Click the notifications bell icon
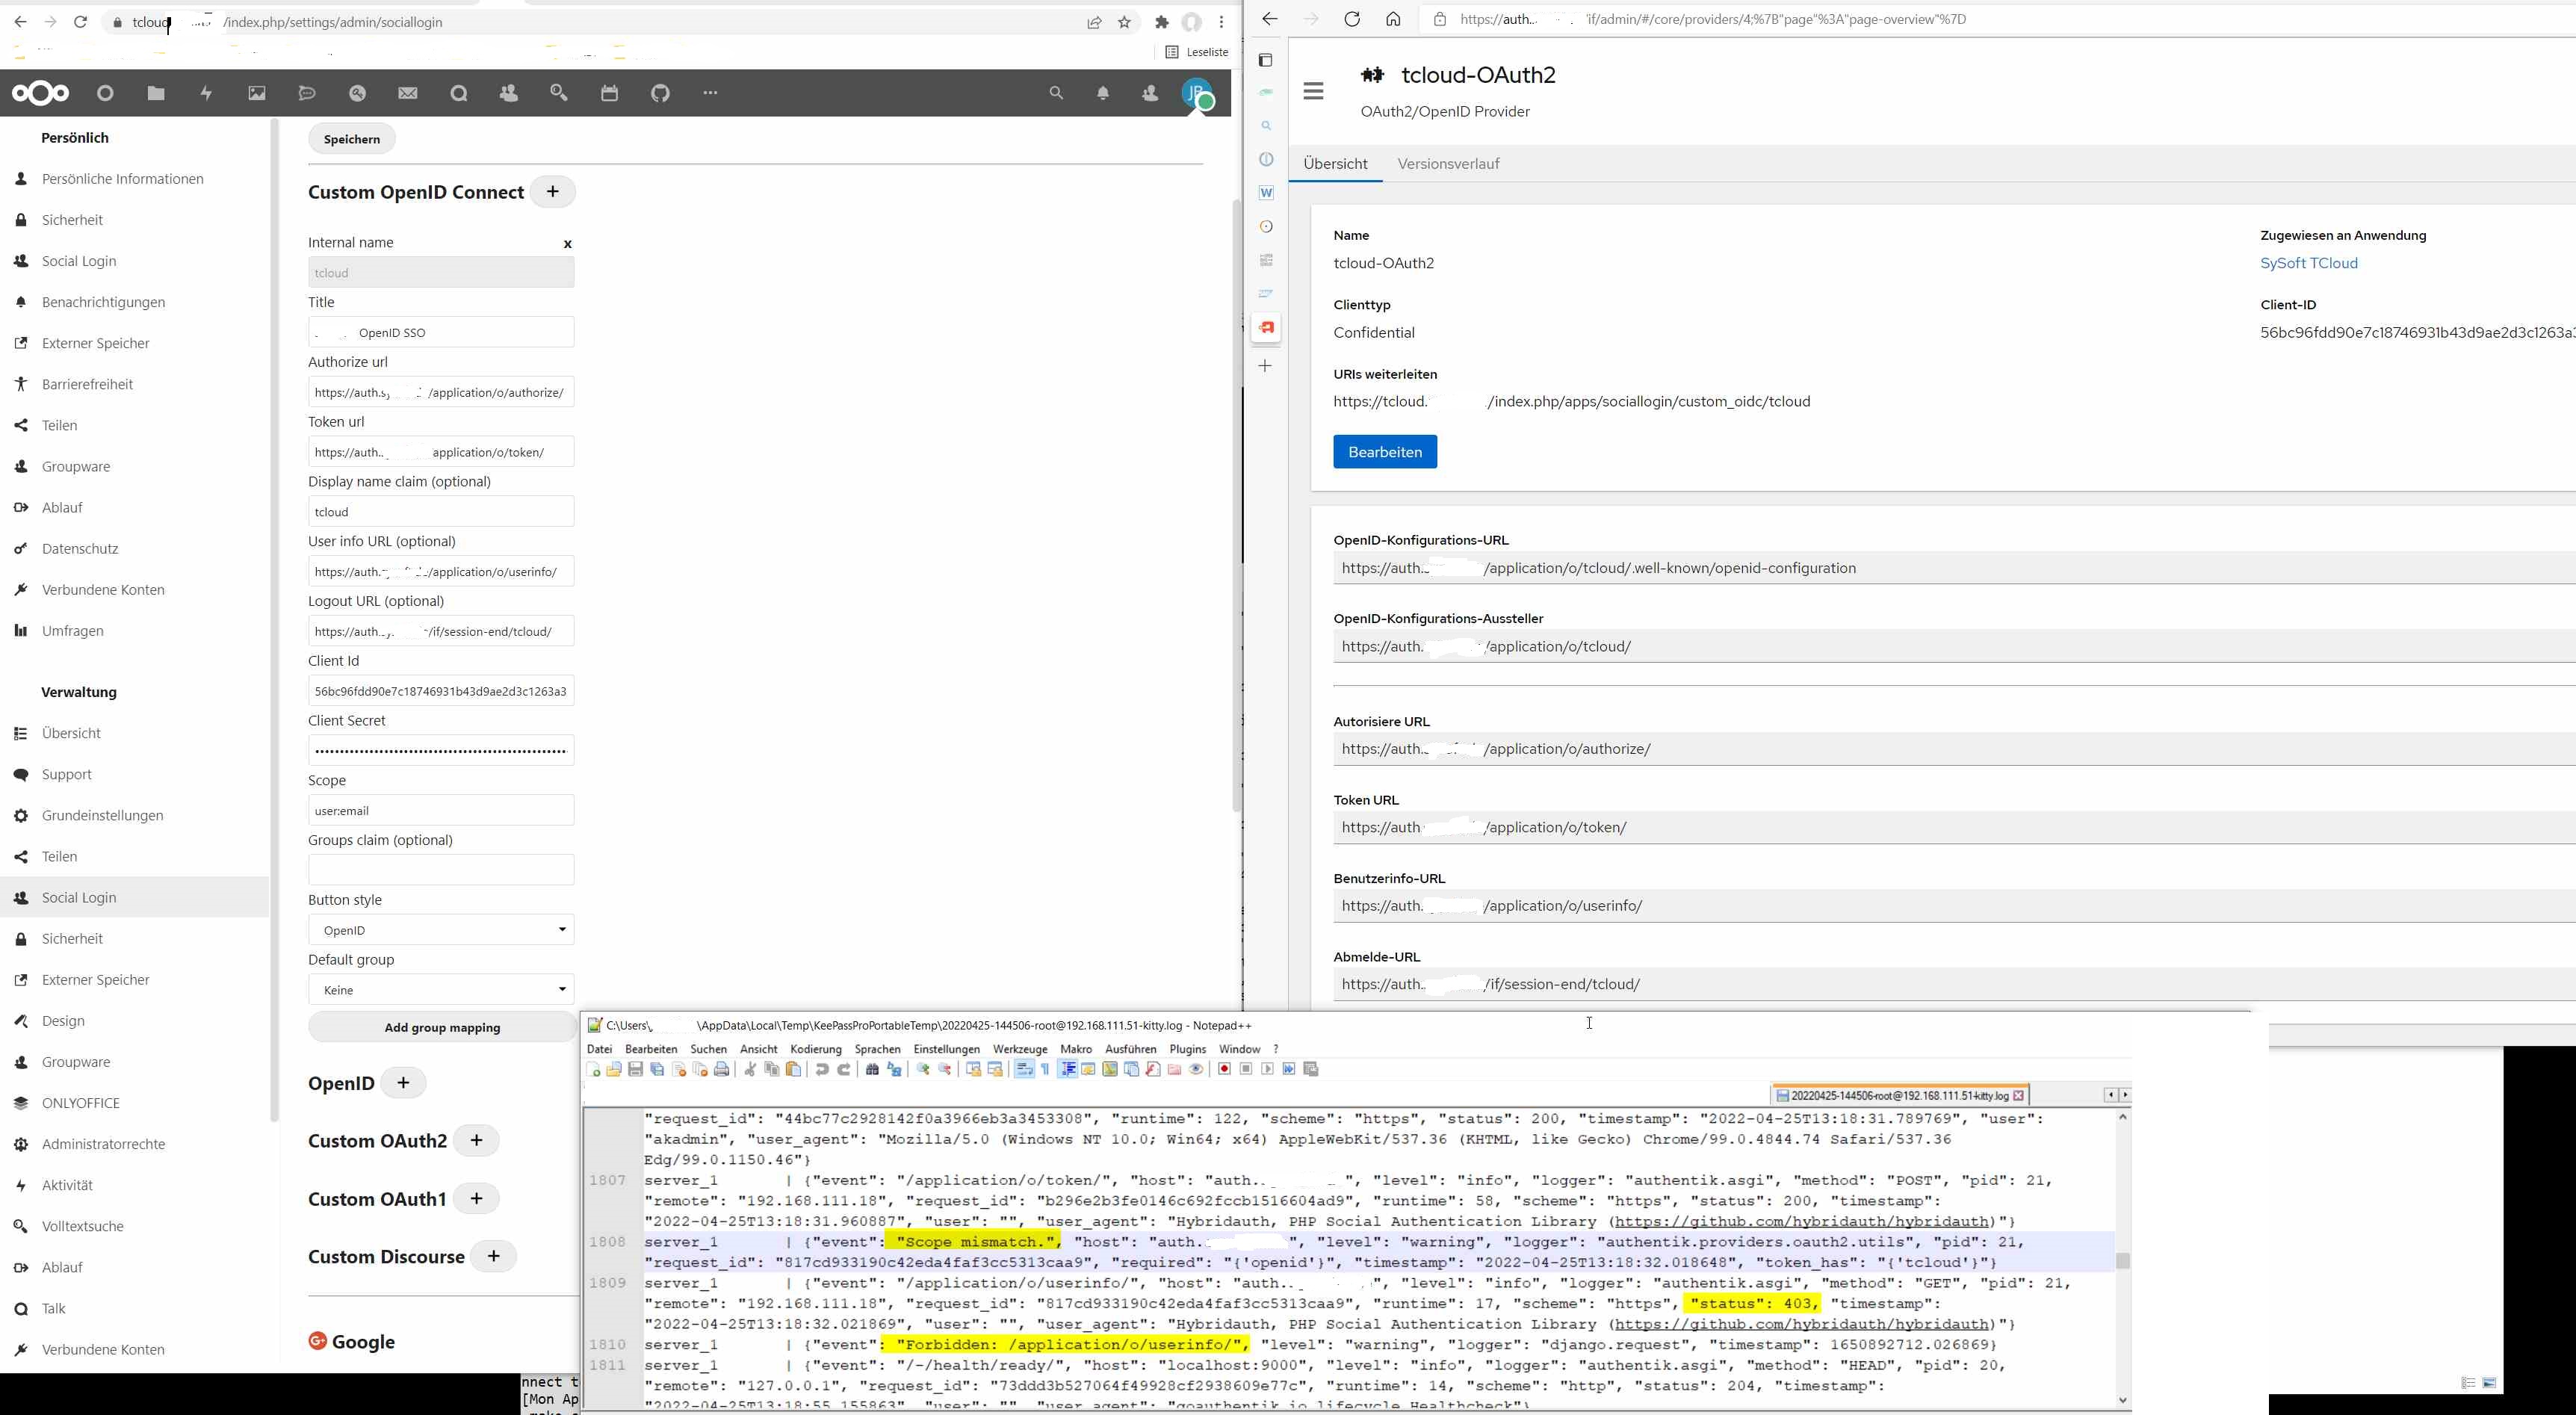The width and height of the screenshot is (2576, 1415). point(1102,93)
